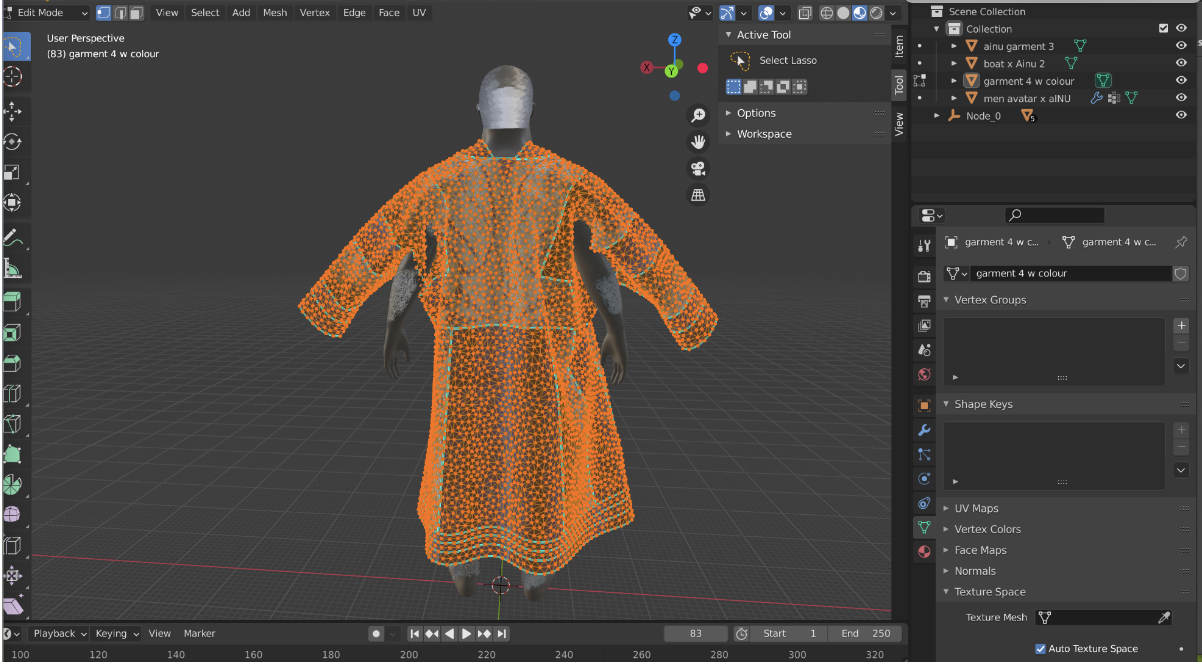Click the camera view icon in viewport
This screenshot has width=1202, height=666.
click(698, 168)
